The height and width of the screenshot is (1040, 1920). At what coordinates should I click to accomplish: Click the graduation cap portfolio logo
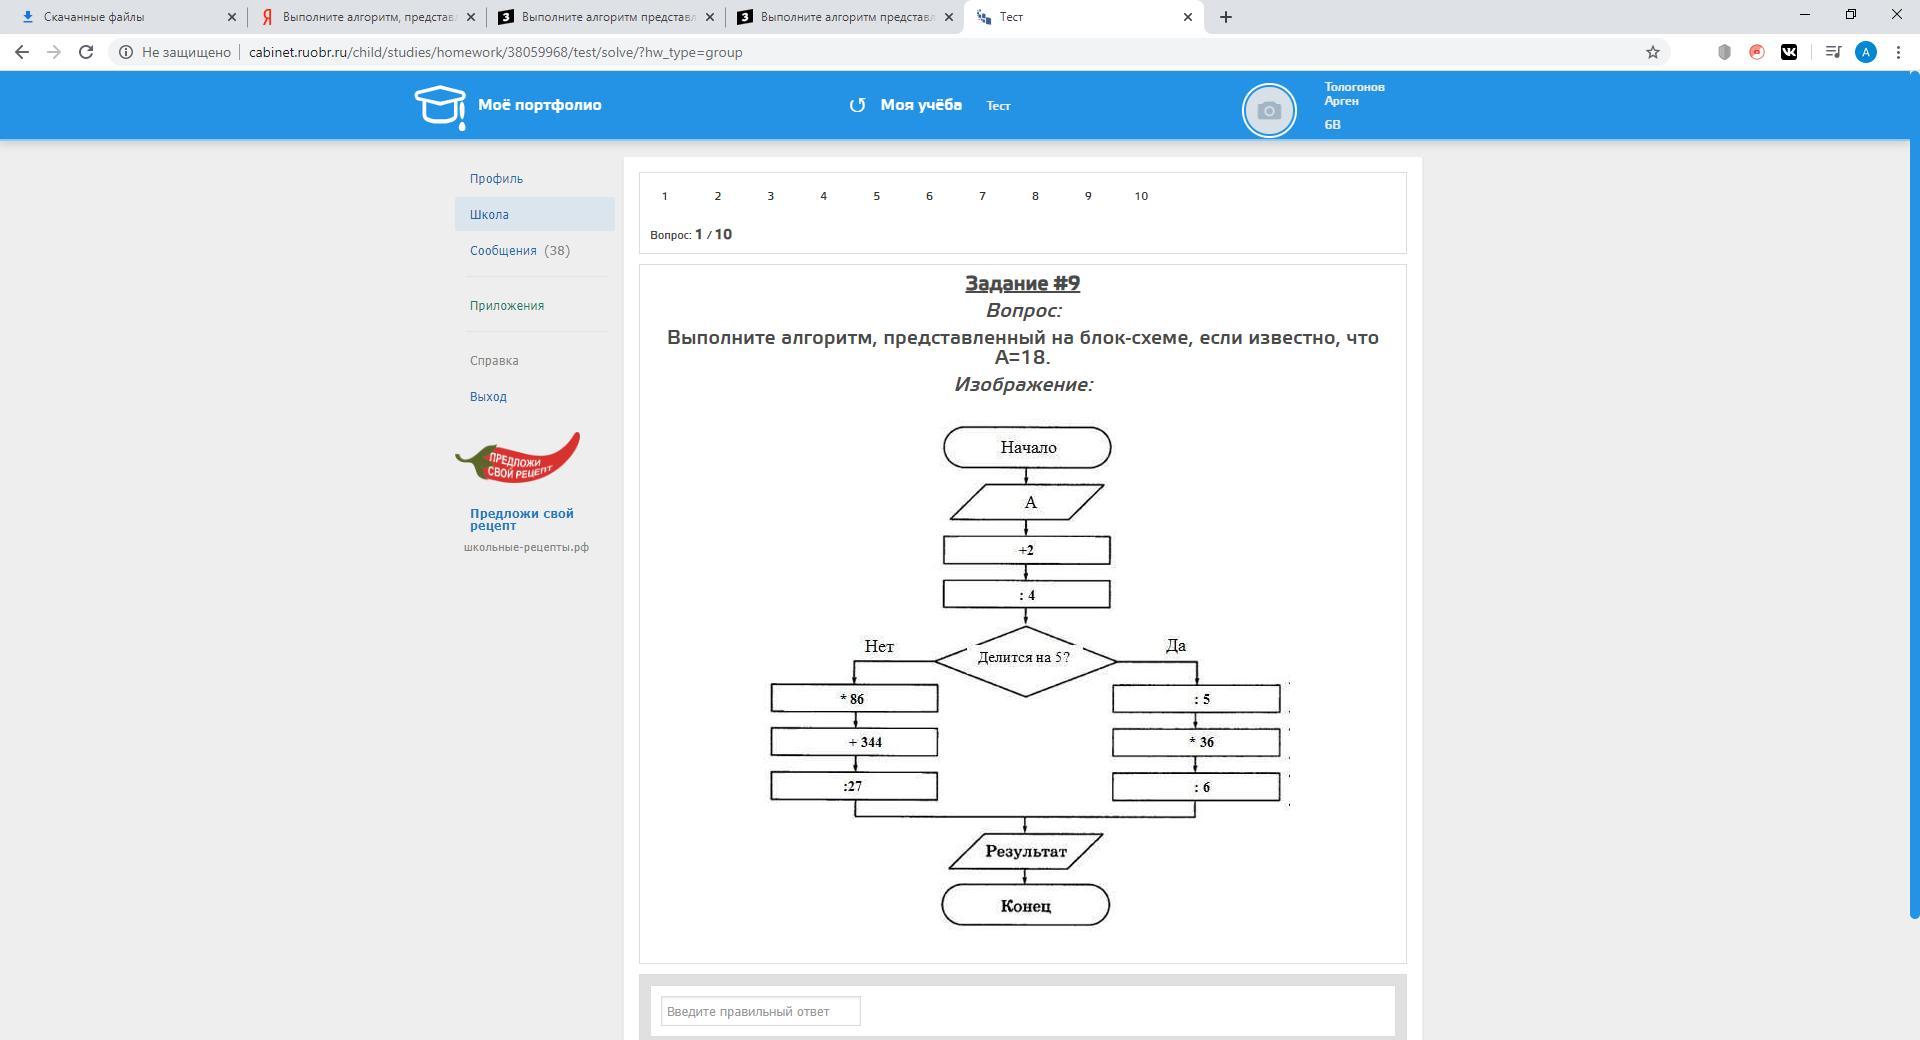click(x=440, y=107)
